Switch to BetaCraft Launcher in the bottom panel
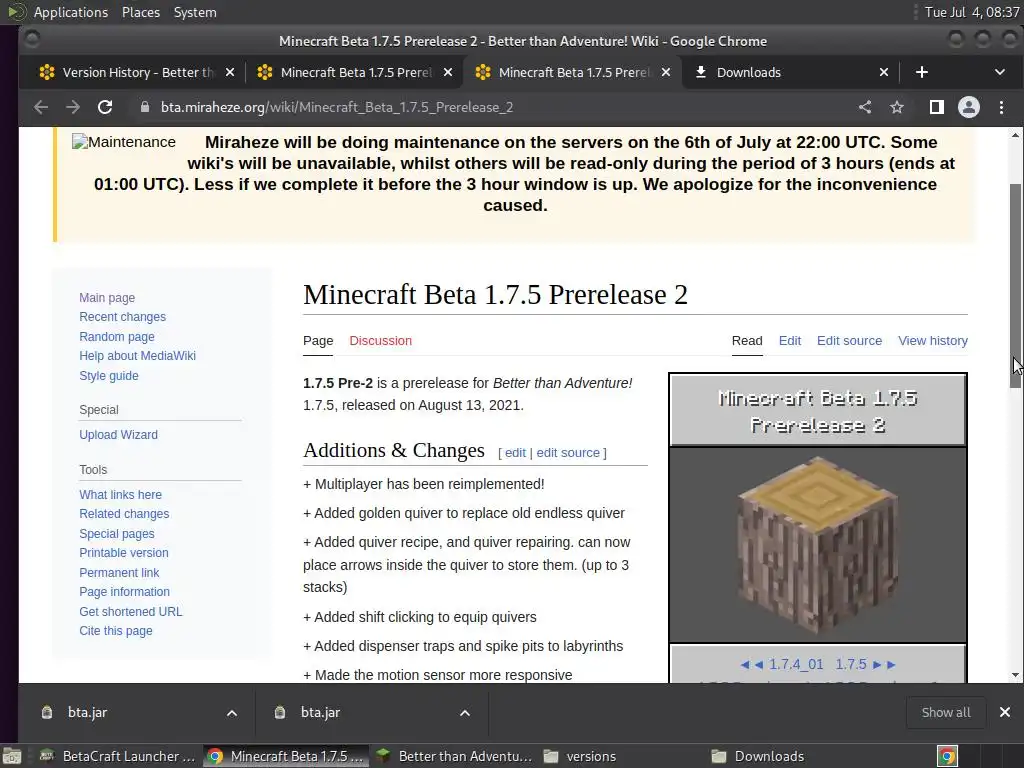This screenshot has height=768, width=1024. click(x=118, y=756)
